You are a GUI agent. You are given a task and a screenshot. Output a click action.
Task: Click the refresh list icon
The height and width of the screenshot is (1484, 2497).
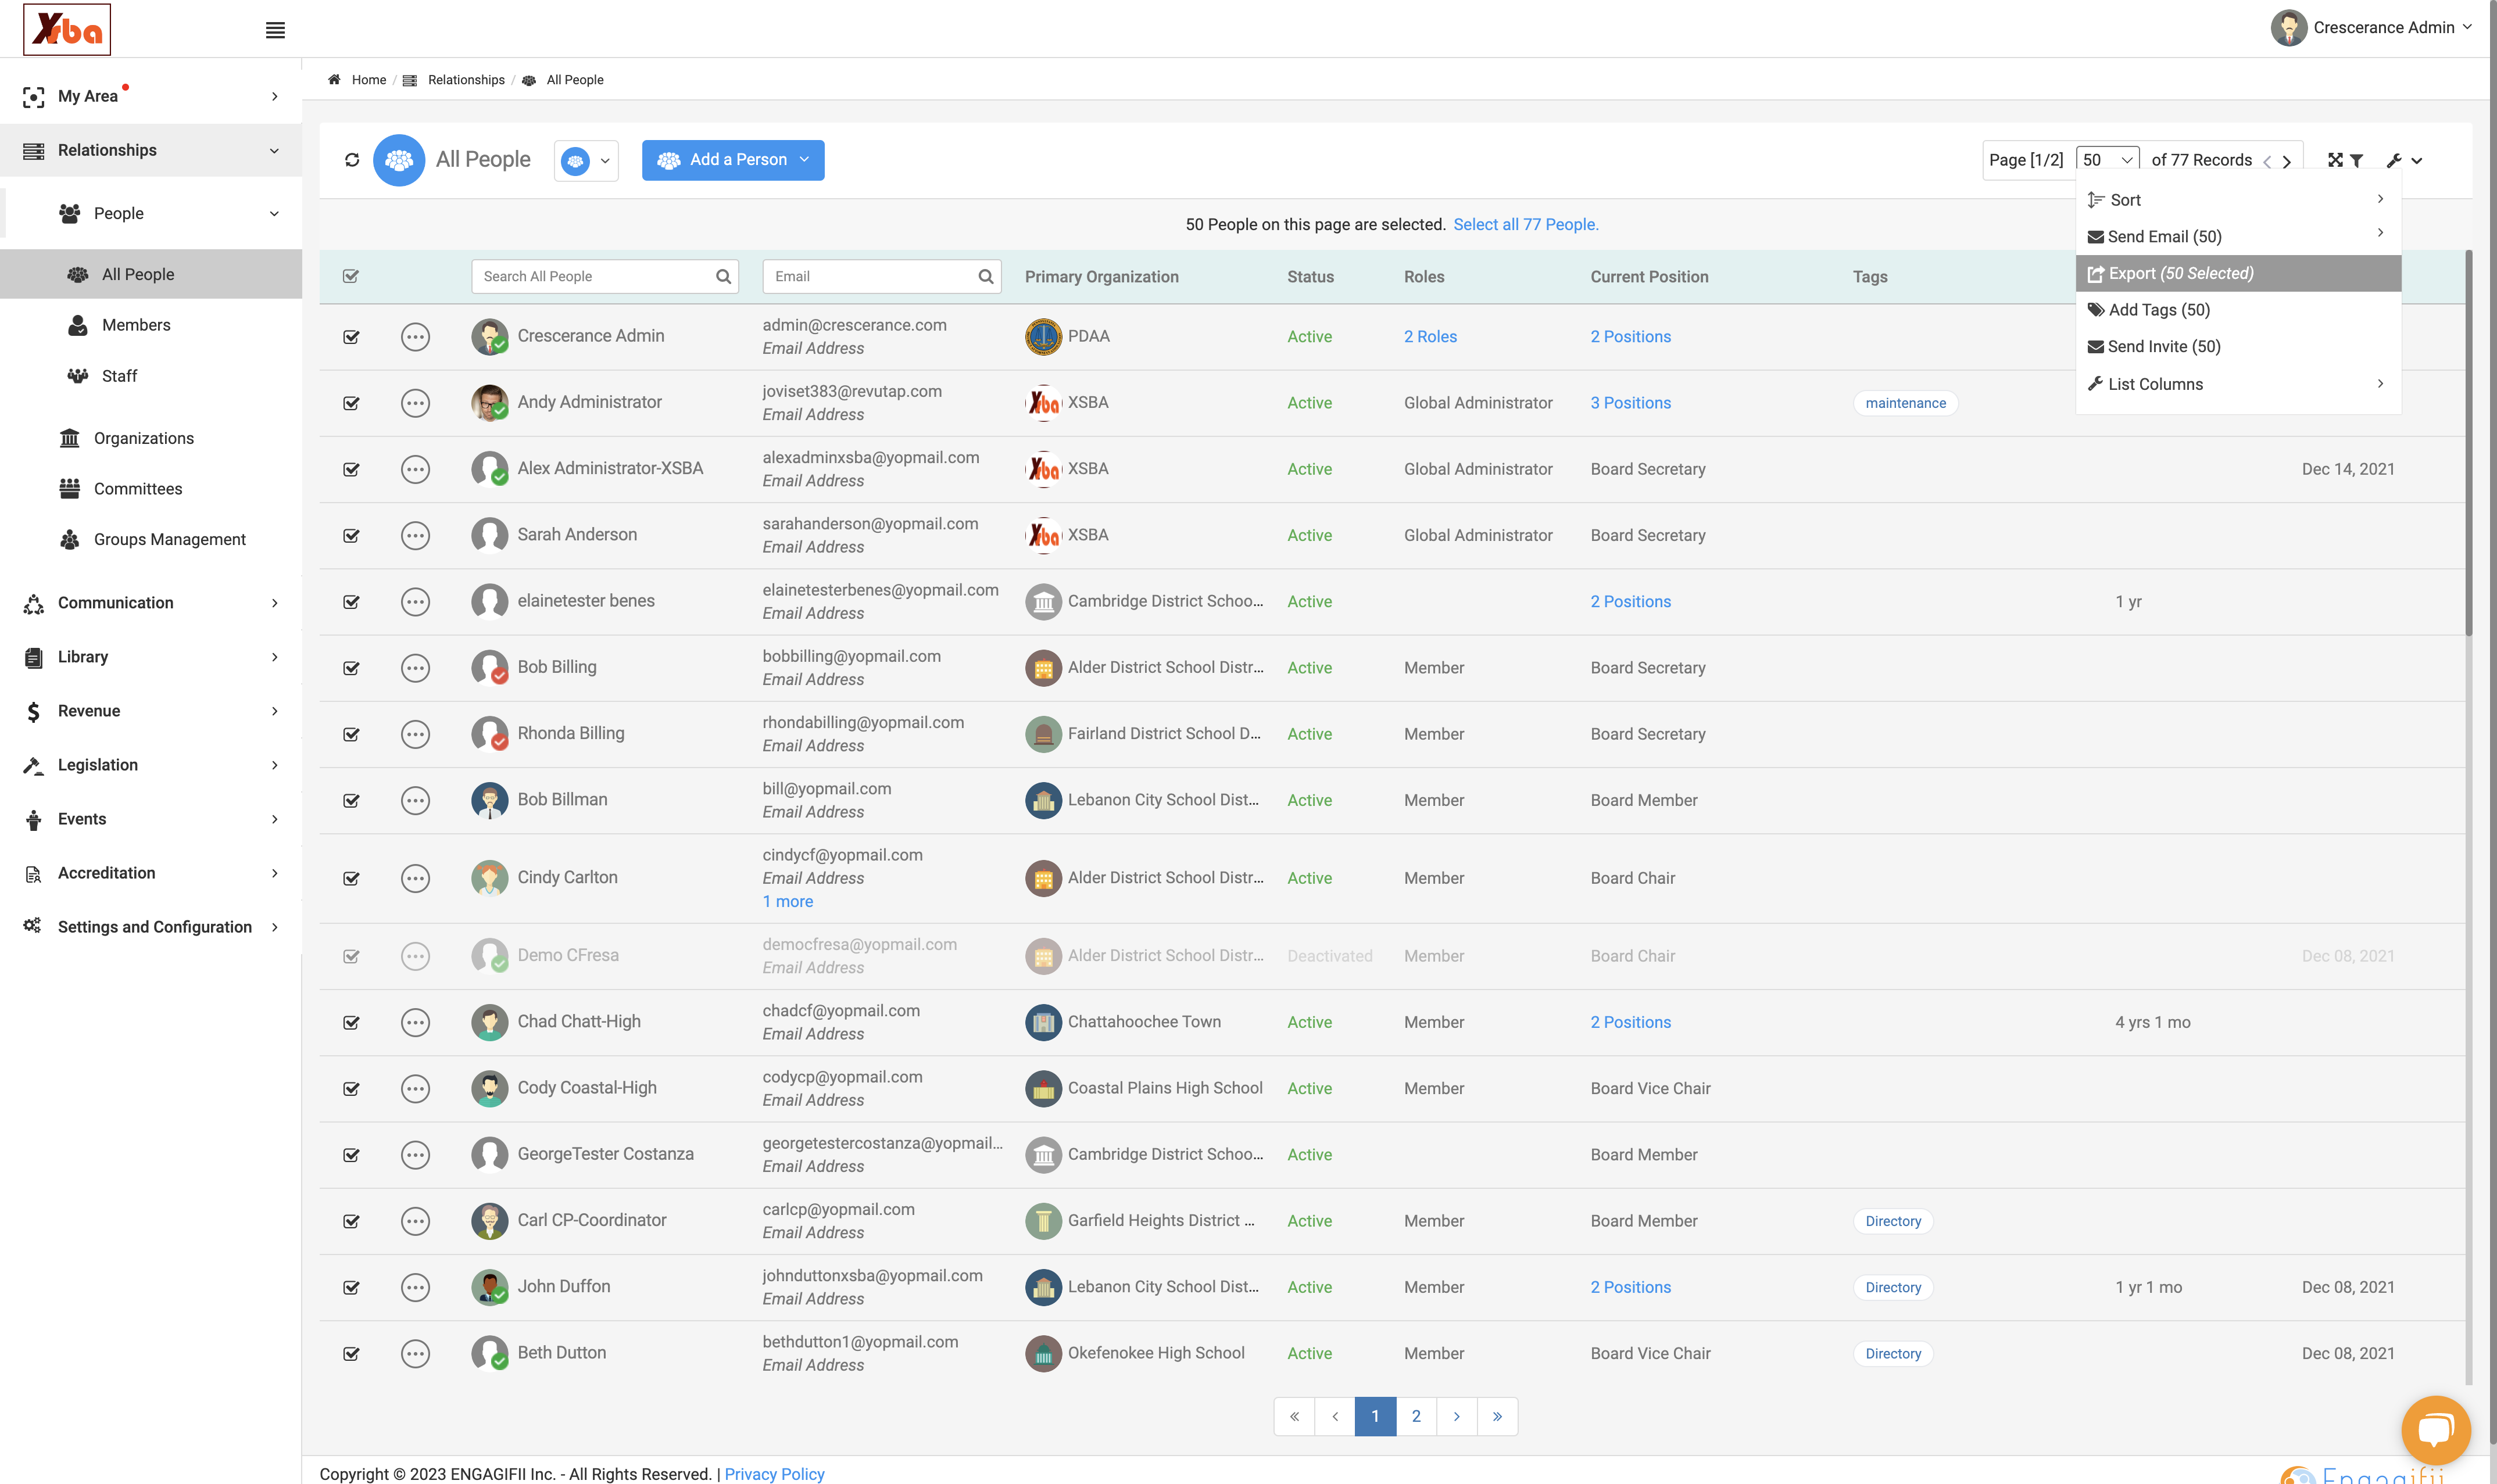[x=352, y=160]
